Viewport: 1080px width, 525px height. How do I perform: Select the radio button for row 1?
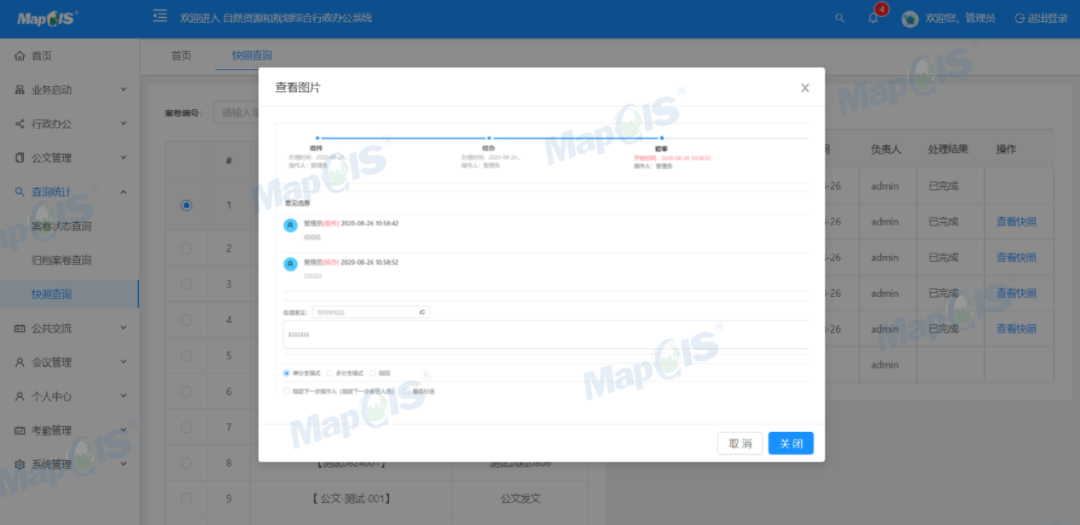click(186, 205)
